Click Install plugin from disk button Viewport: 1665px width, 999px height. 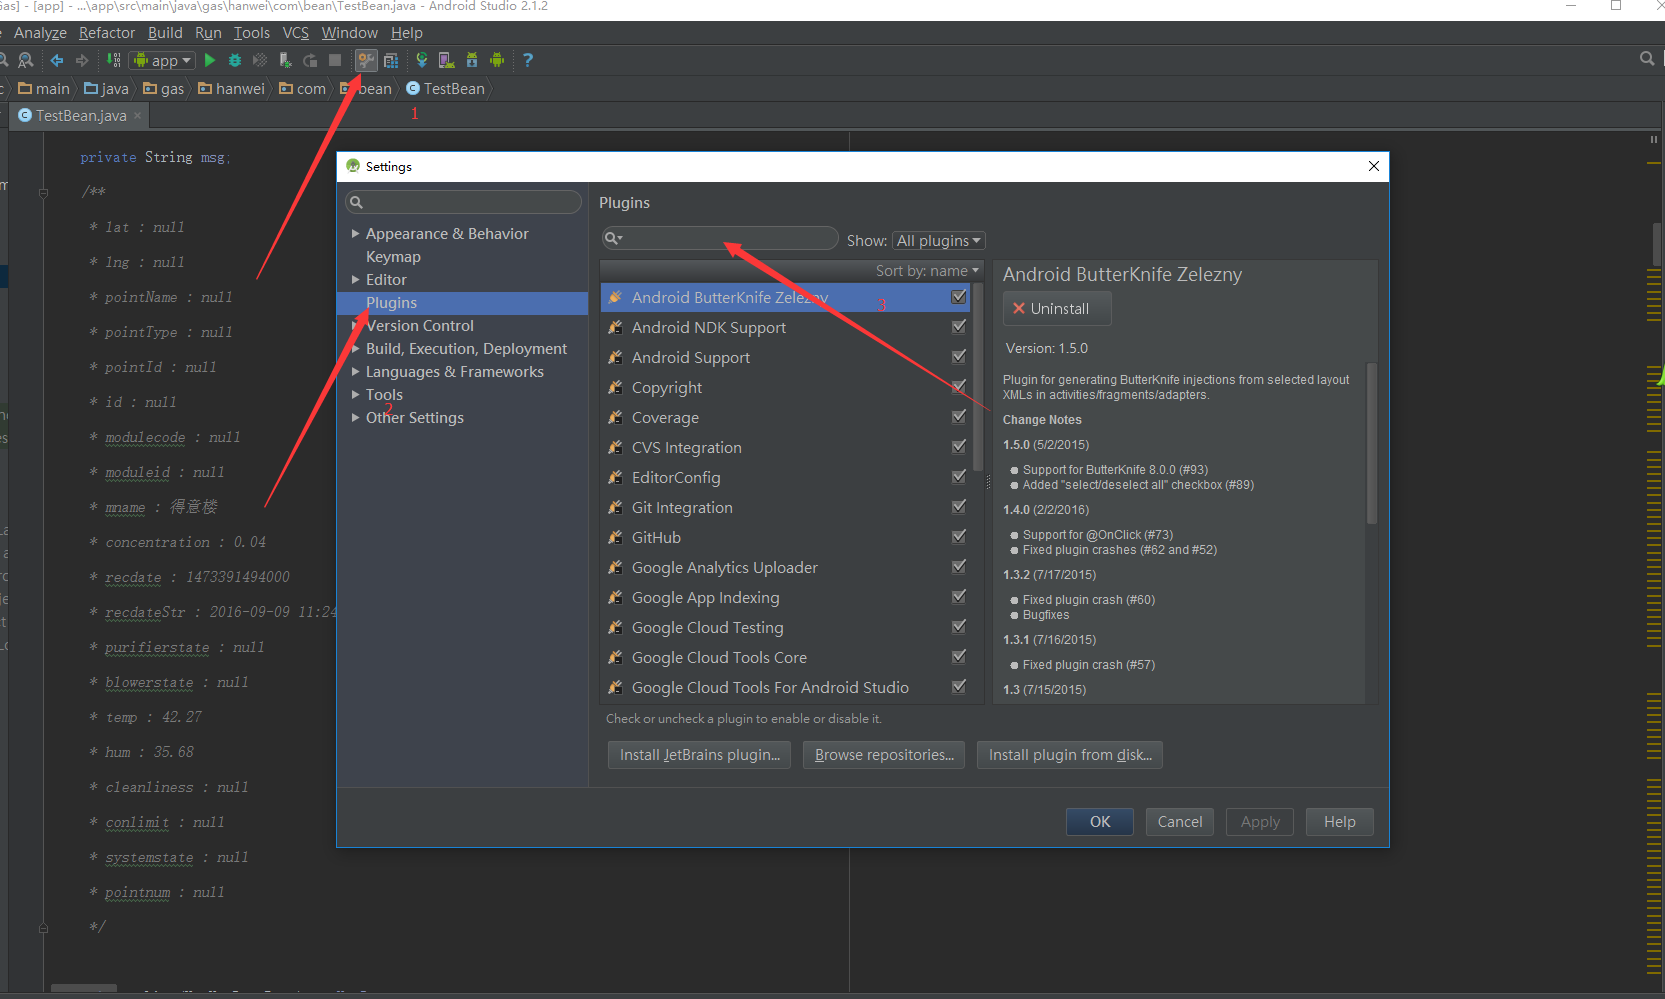pos(1070,755)
